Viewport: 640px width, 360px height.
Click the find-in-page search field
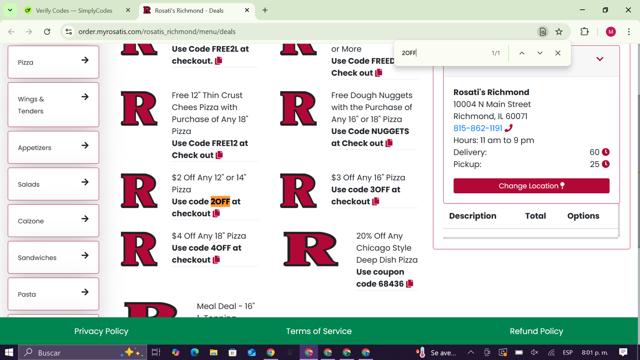[x=443, y=53]
